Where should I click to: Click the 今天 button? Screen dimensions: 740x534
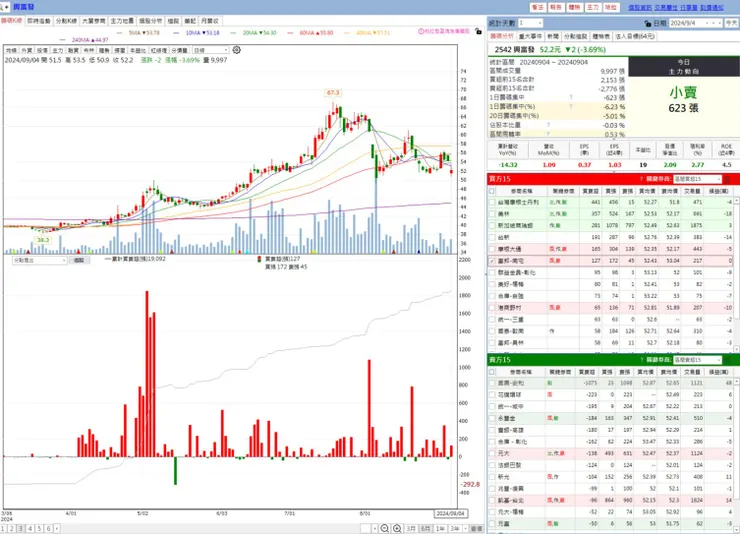[731, 23]
